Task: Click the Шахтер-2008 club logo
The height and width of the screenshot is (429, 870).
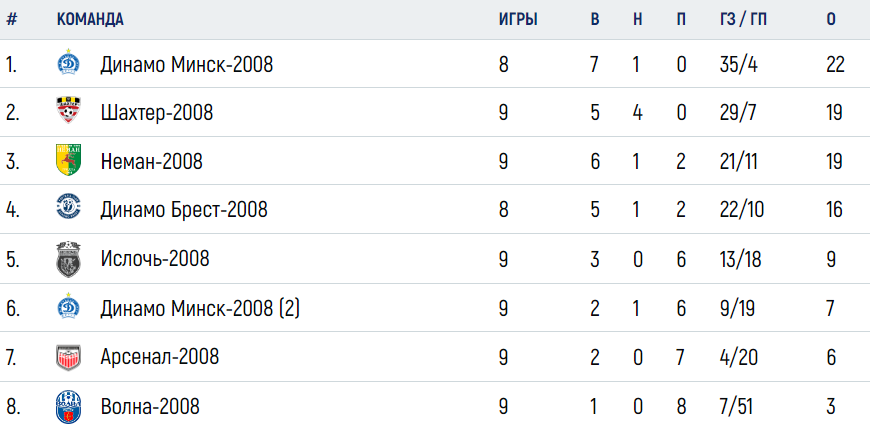Action: click(68, 110)
